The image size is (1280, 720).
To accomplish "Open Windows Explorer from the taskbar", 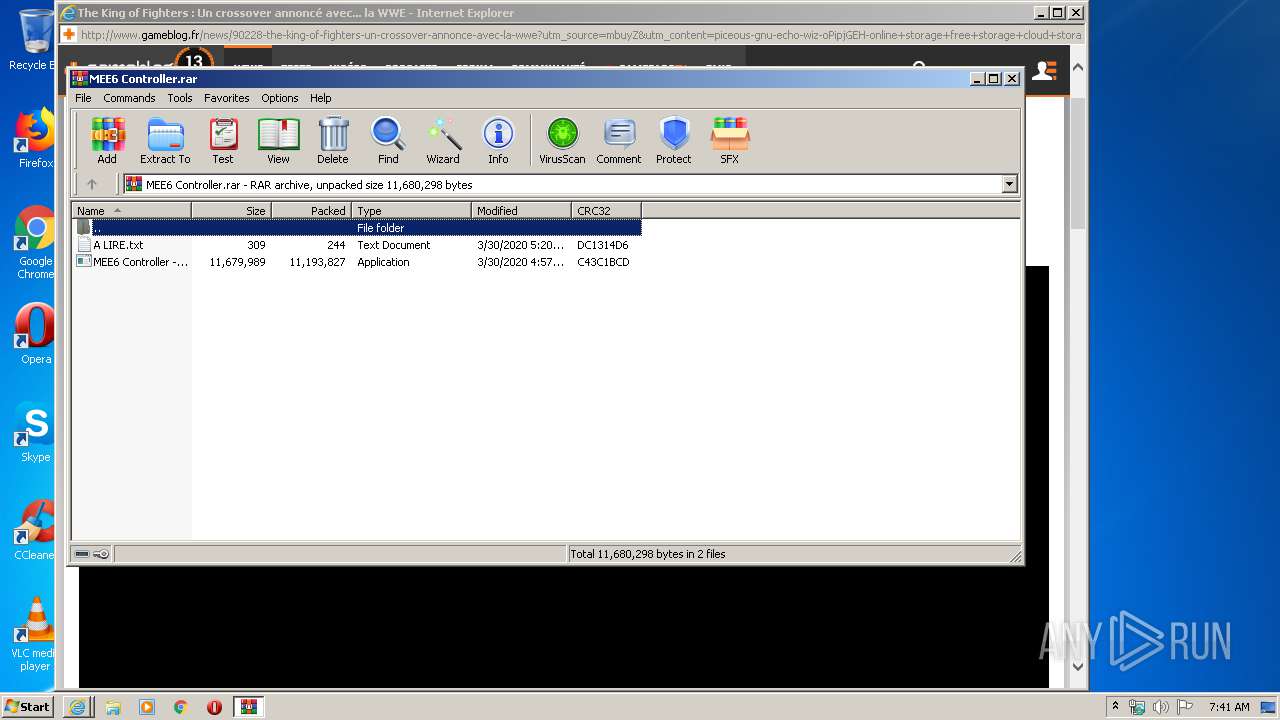I will tap(113, 707).
